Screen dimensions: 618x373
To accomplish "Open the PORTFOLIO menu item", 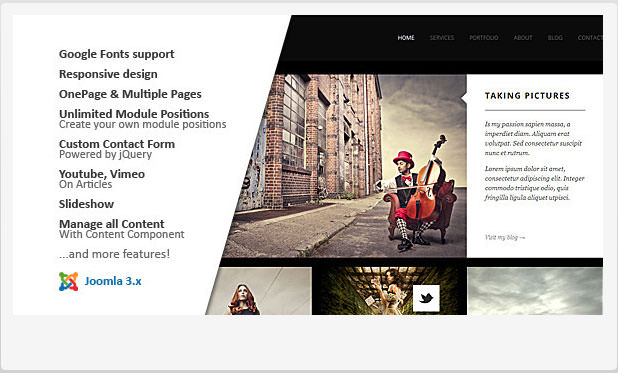I will tap(484, 38).
